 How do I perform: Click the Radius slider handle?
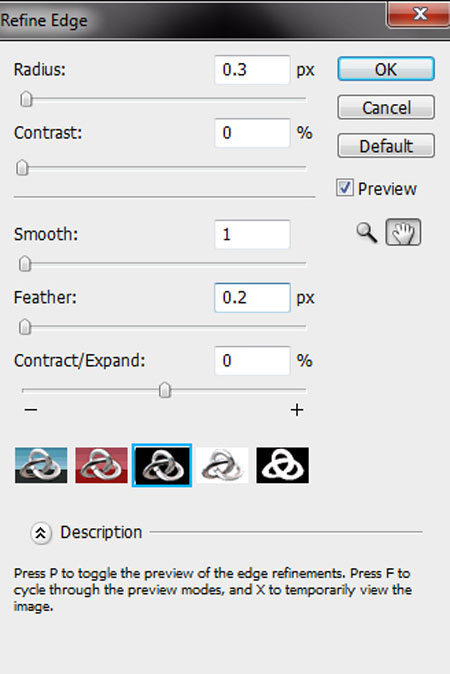tap(26, 99)
